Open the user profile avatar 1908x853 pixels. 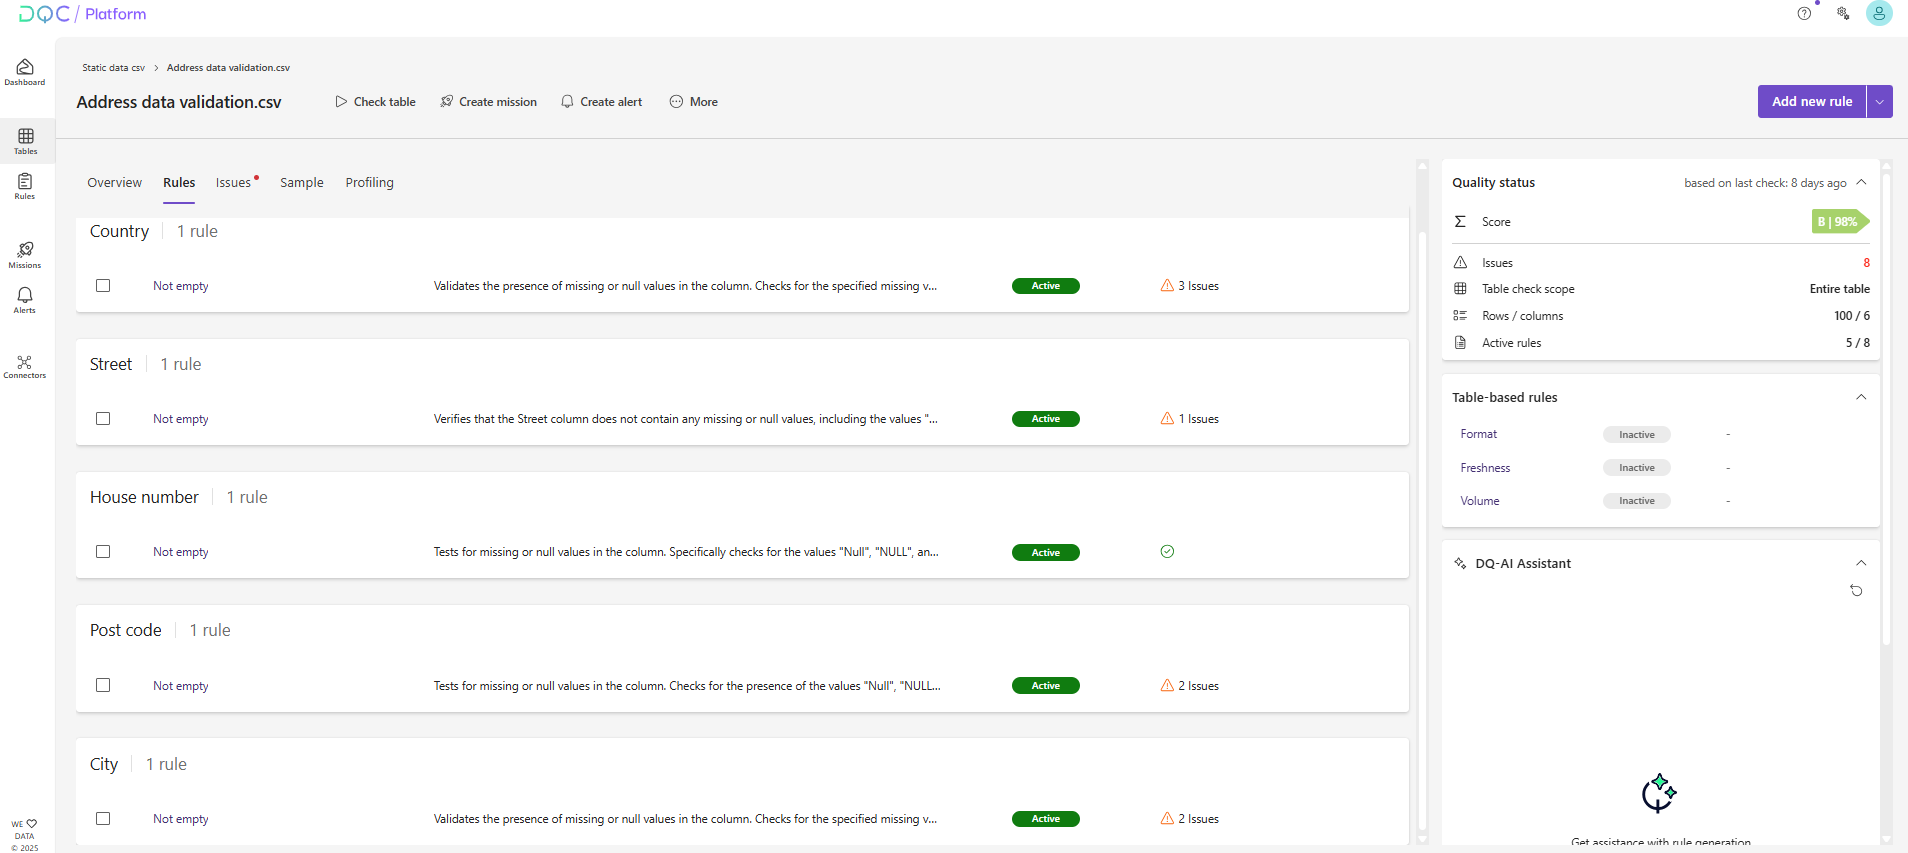tap(1879, 14)
